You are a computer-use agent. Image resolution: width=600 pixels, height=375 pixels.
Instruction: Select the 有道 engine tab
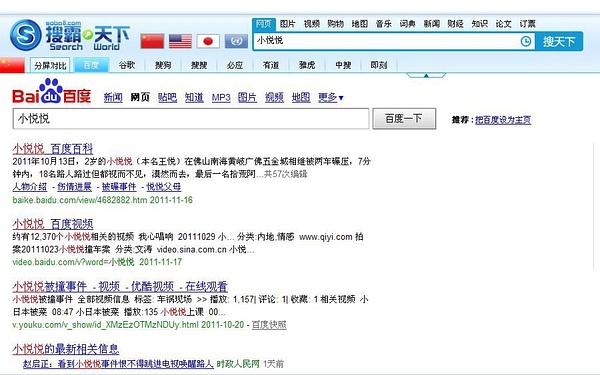tap(271, 65)
